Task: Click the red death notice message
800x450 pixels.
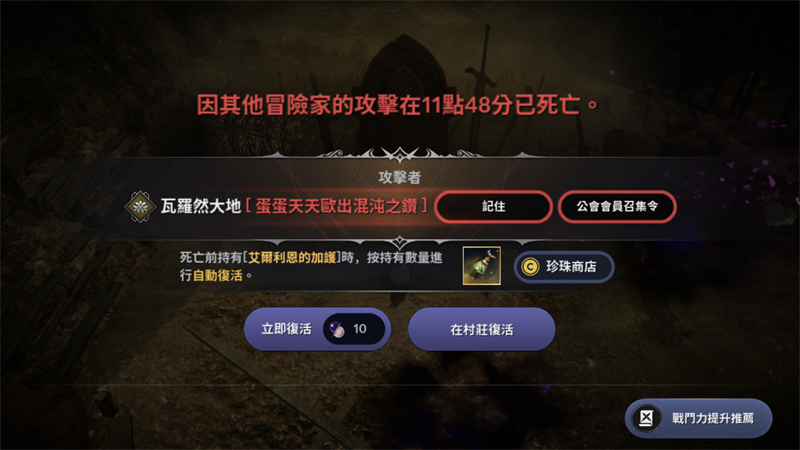Action: [x=397, y=105]
